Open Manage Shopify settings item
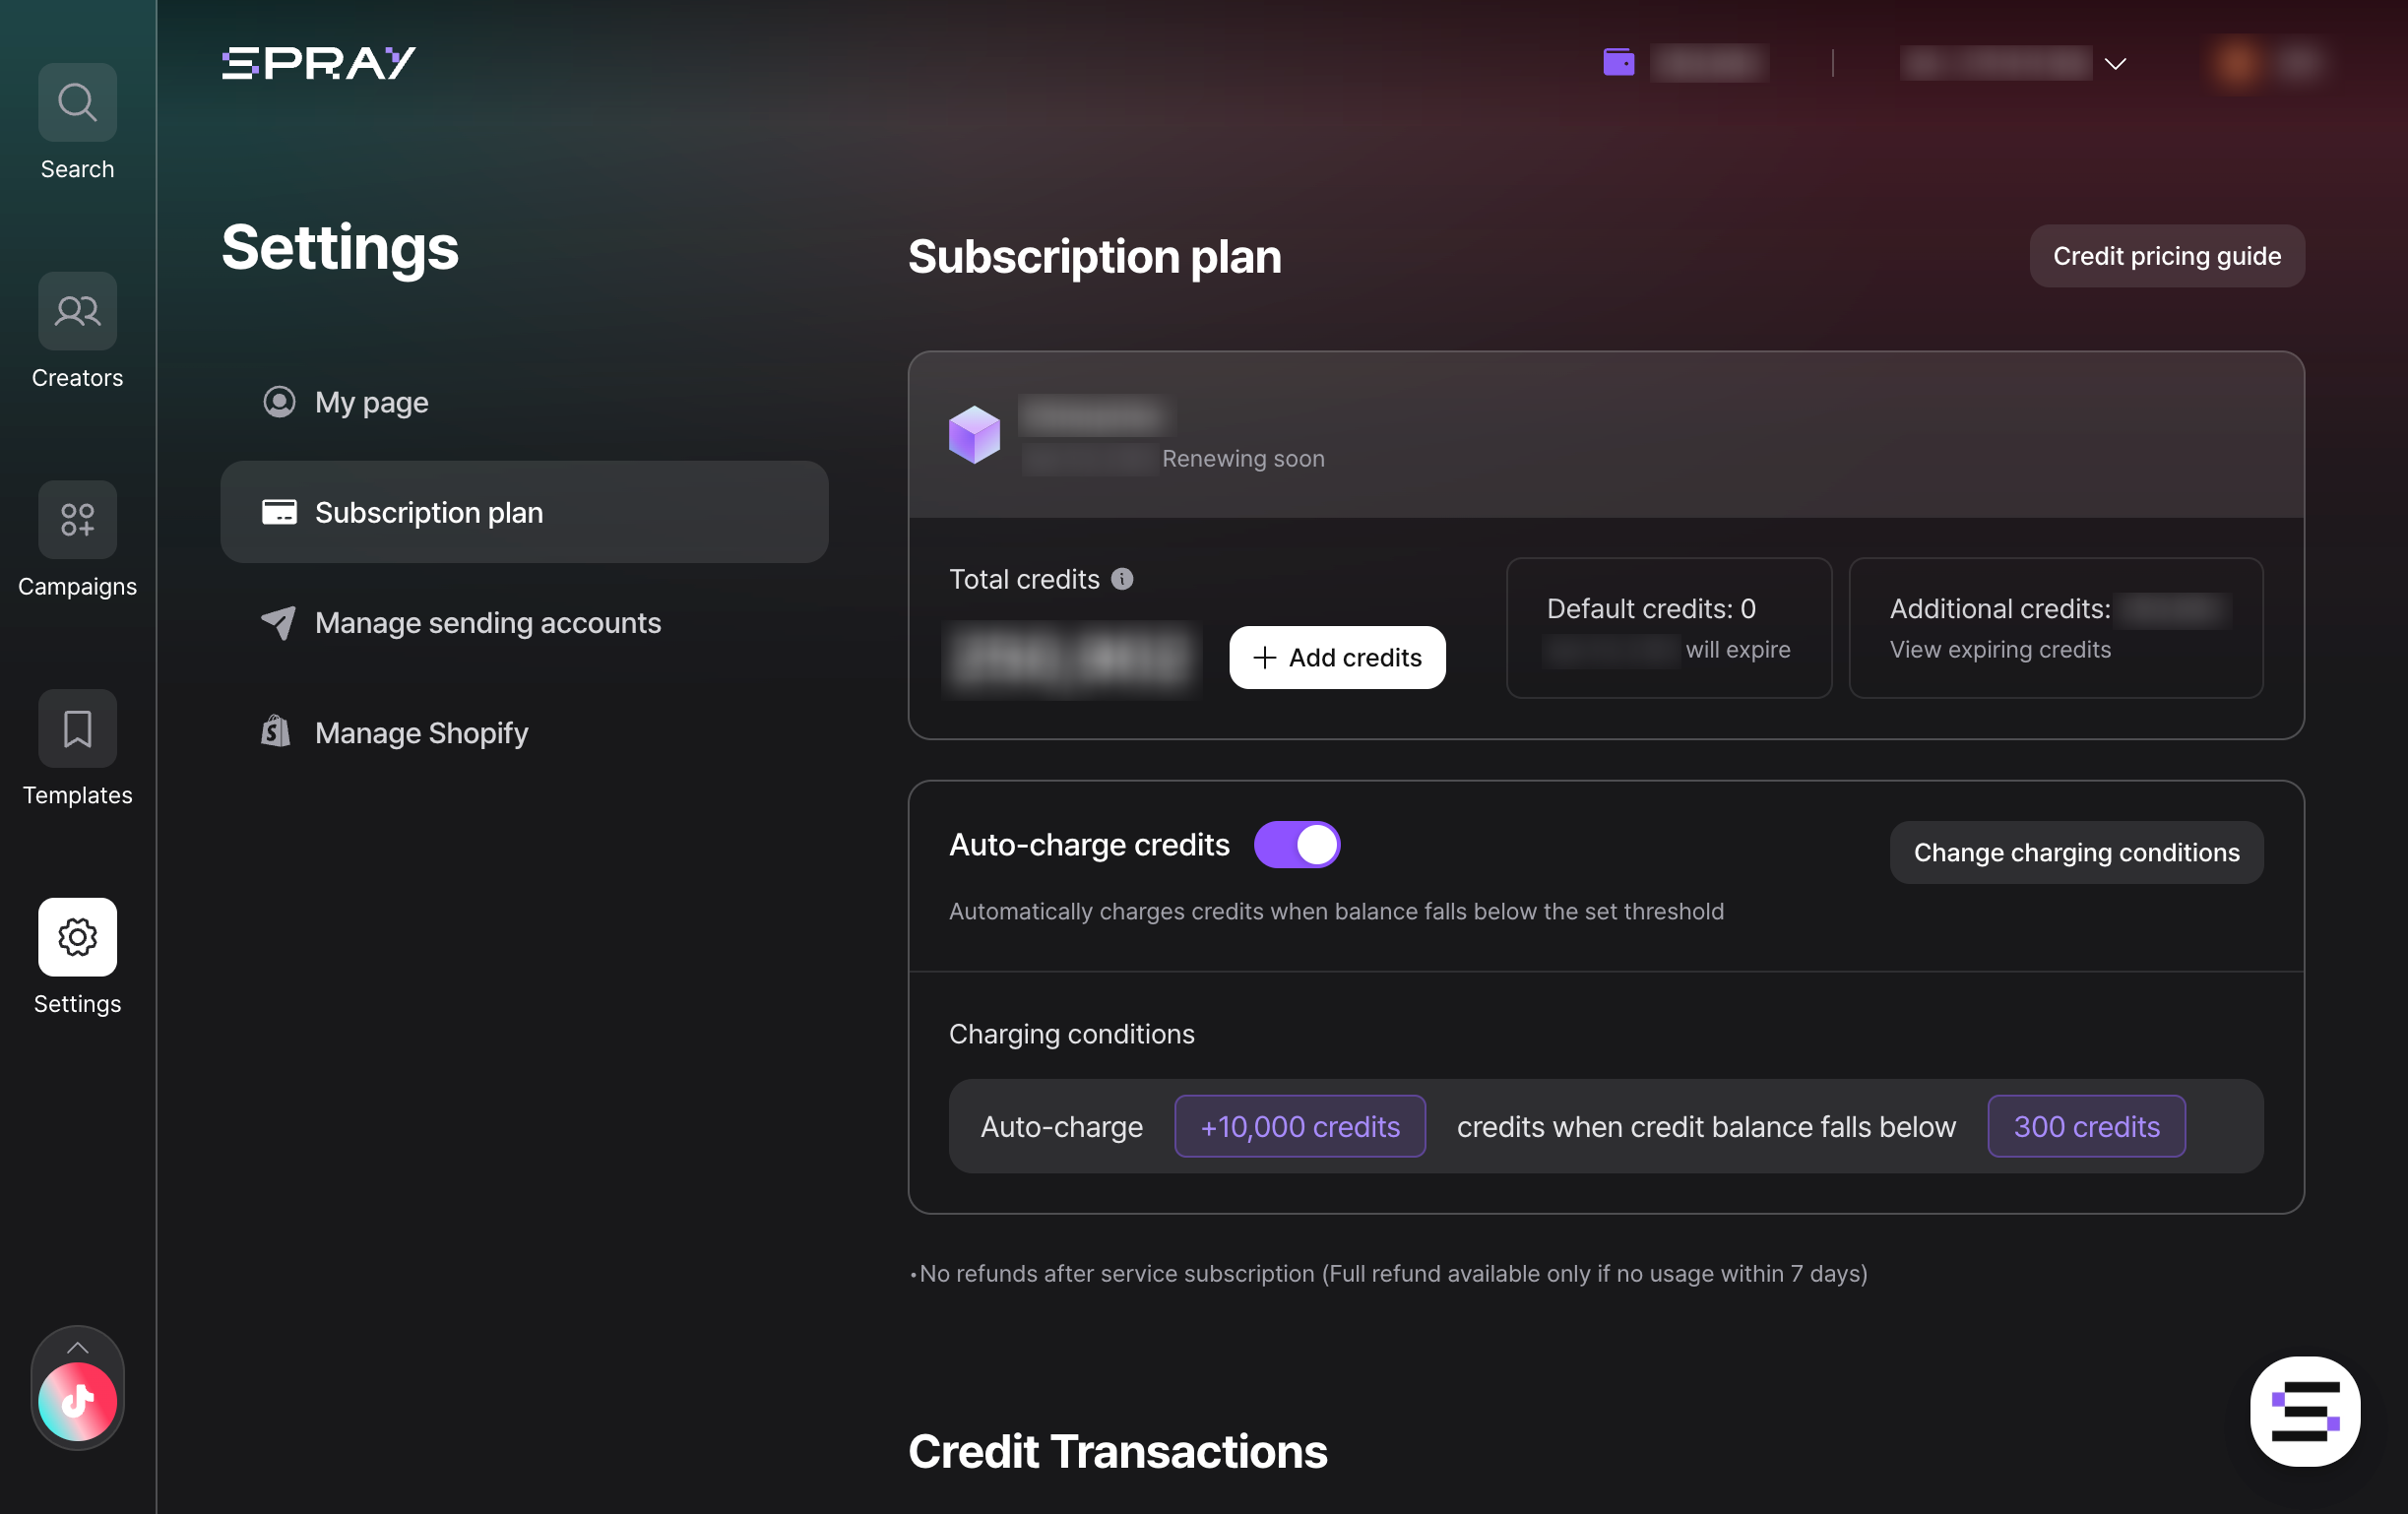This screenshot has height=1514, width=2408. [421, 732]
